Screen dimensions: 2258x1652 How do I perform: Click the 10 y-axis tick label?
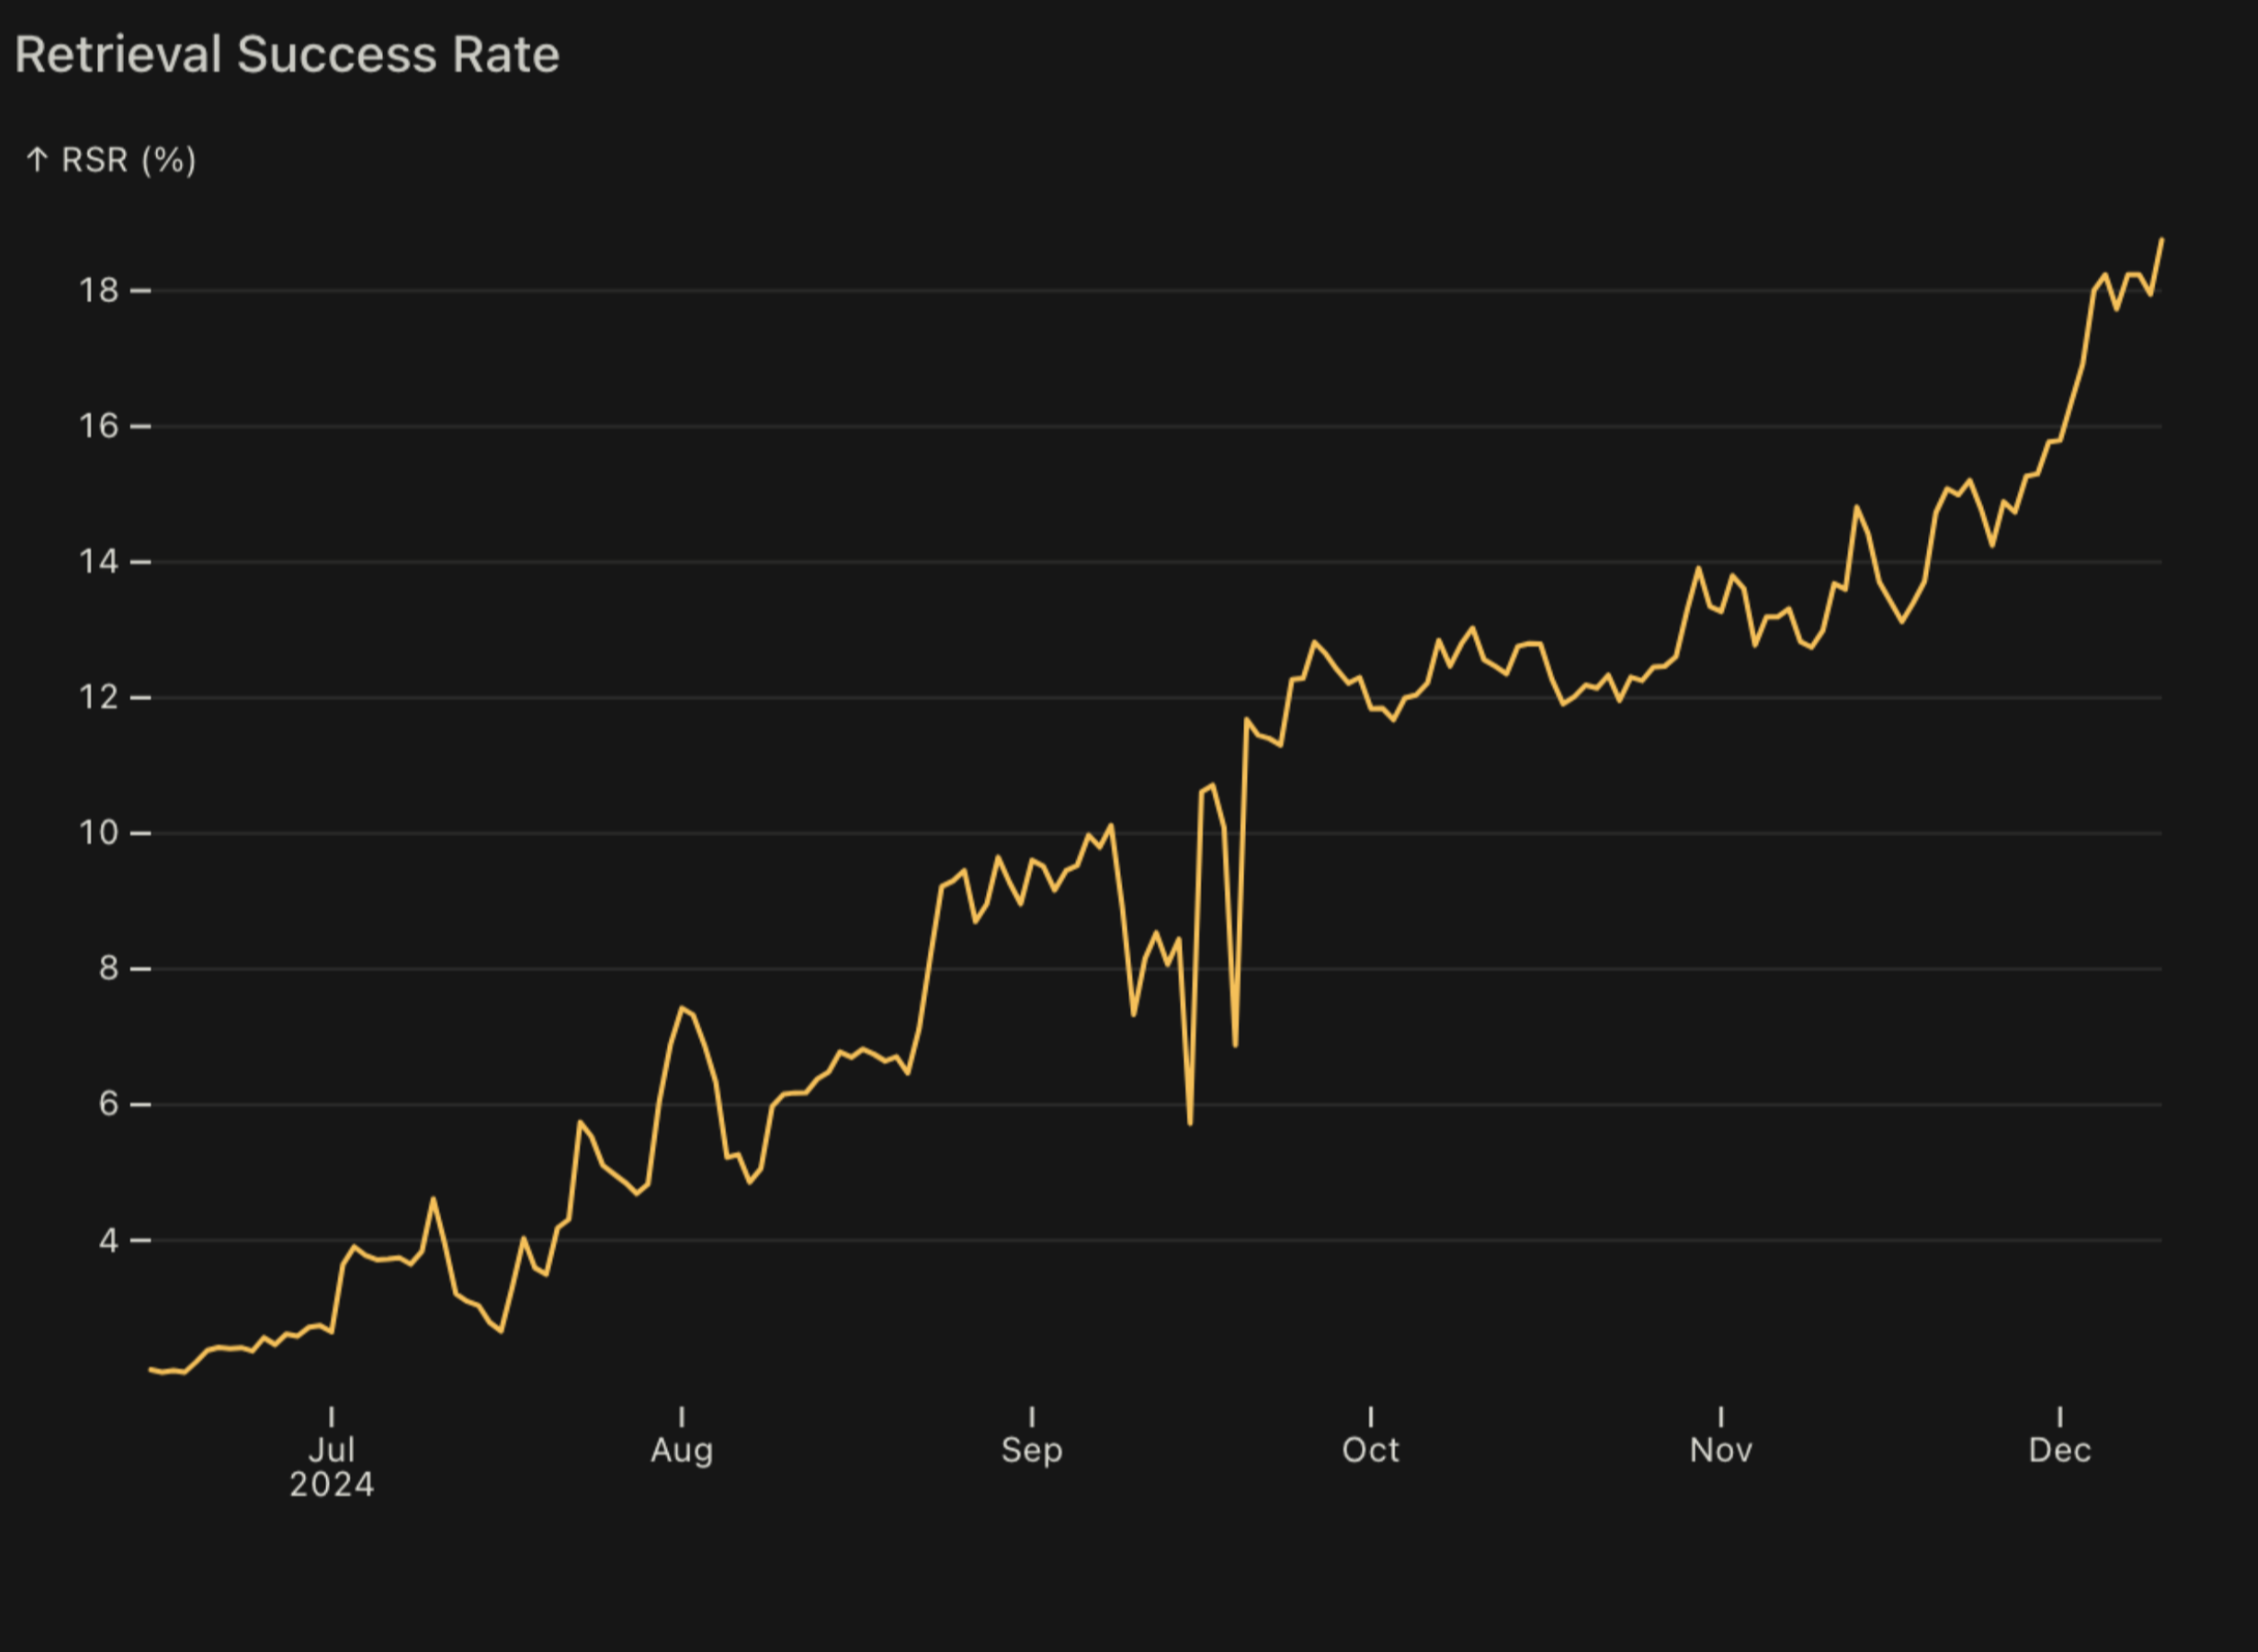tap(98, 833)
